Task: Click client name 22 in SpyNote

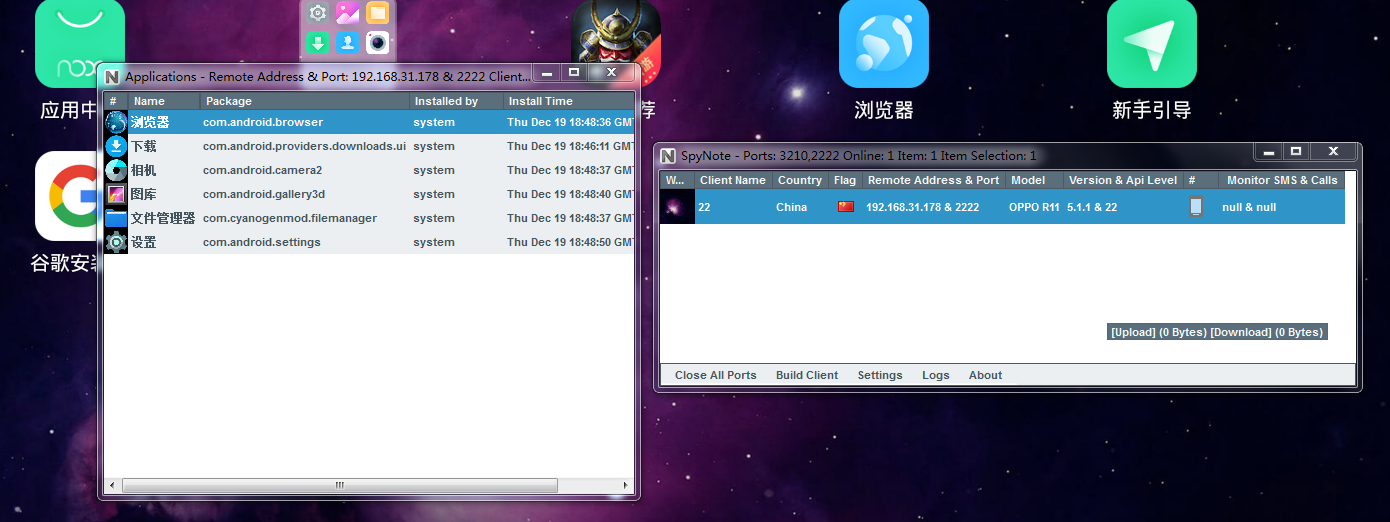Action: (x=705, y=207)
